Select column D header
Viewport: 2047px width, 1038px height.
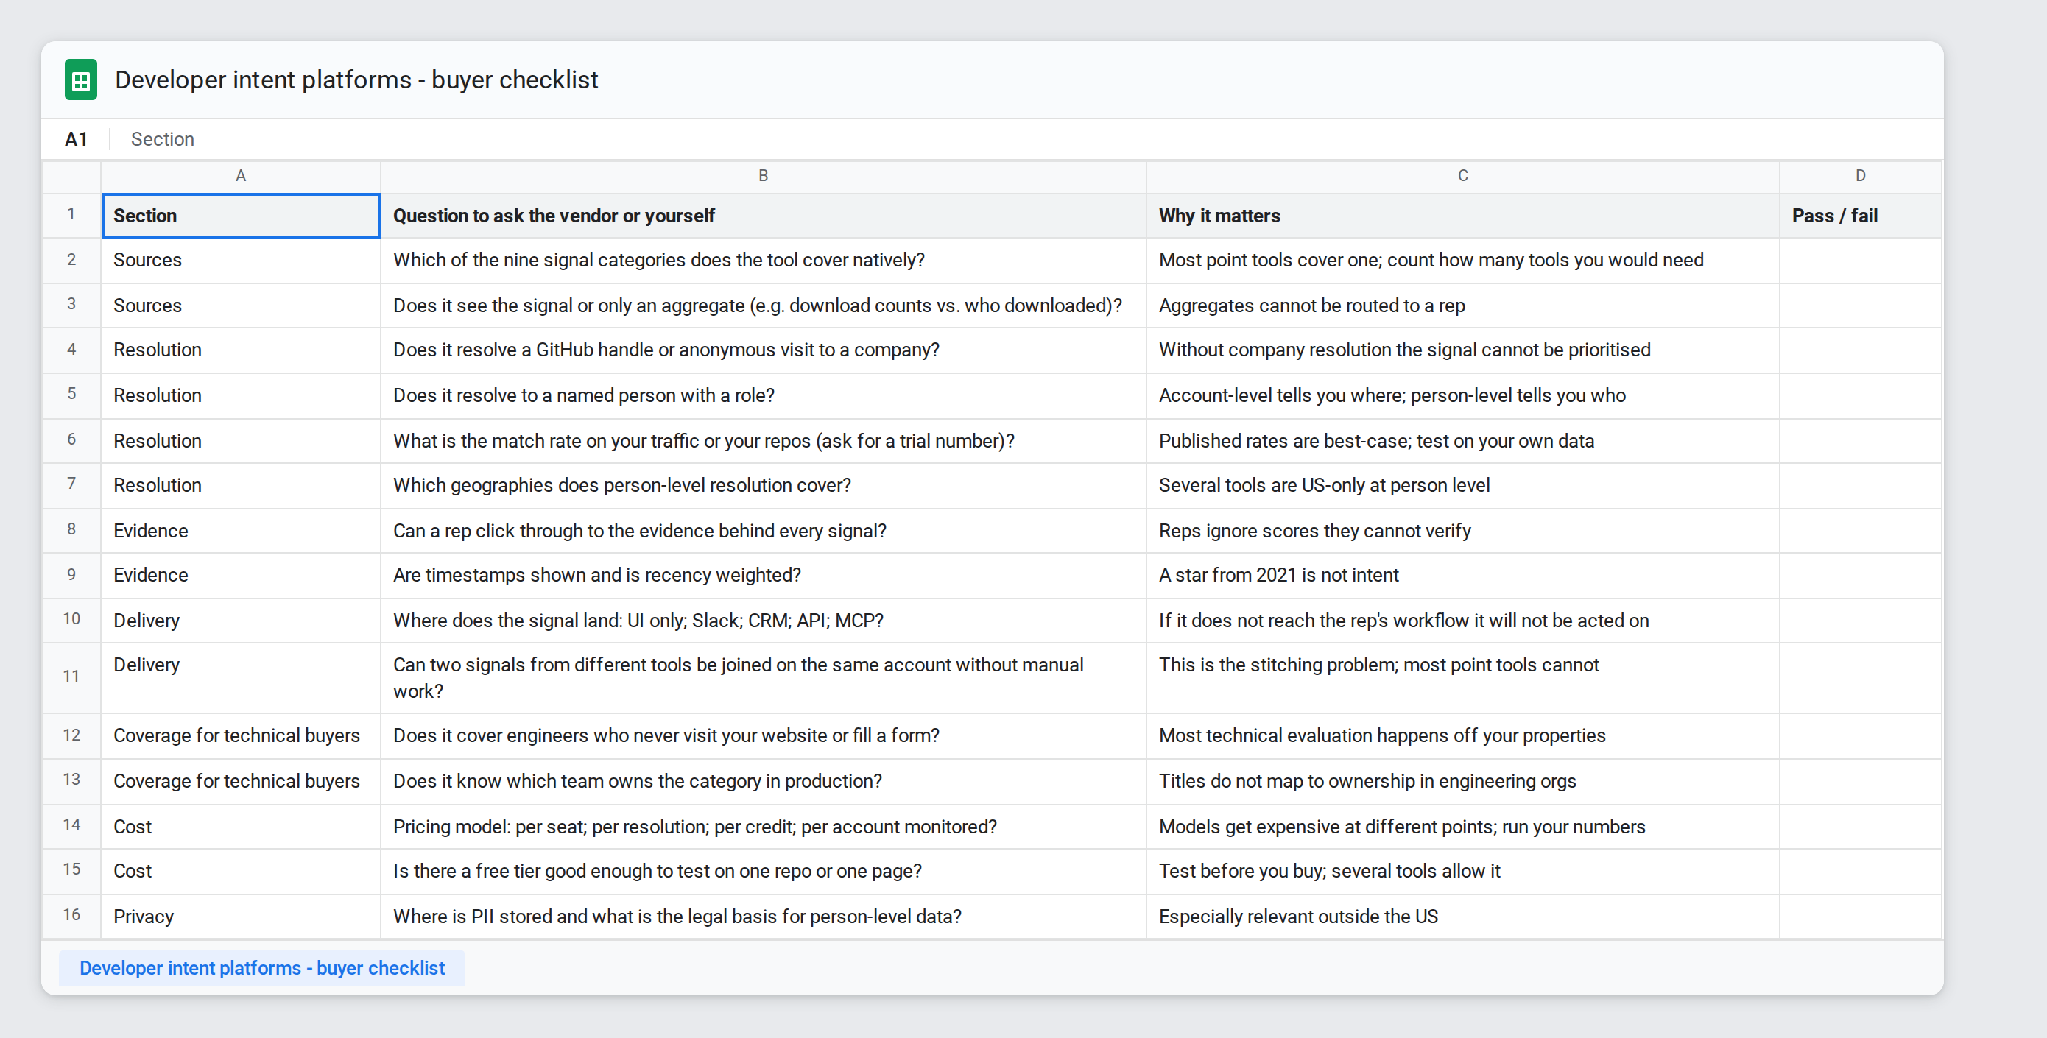(x=1860, y=176)
